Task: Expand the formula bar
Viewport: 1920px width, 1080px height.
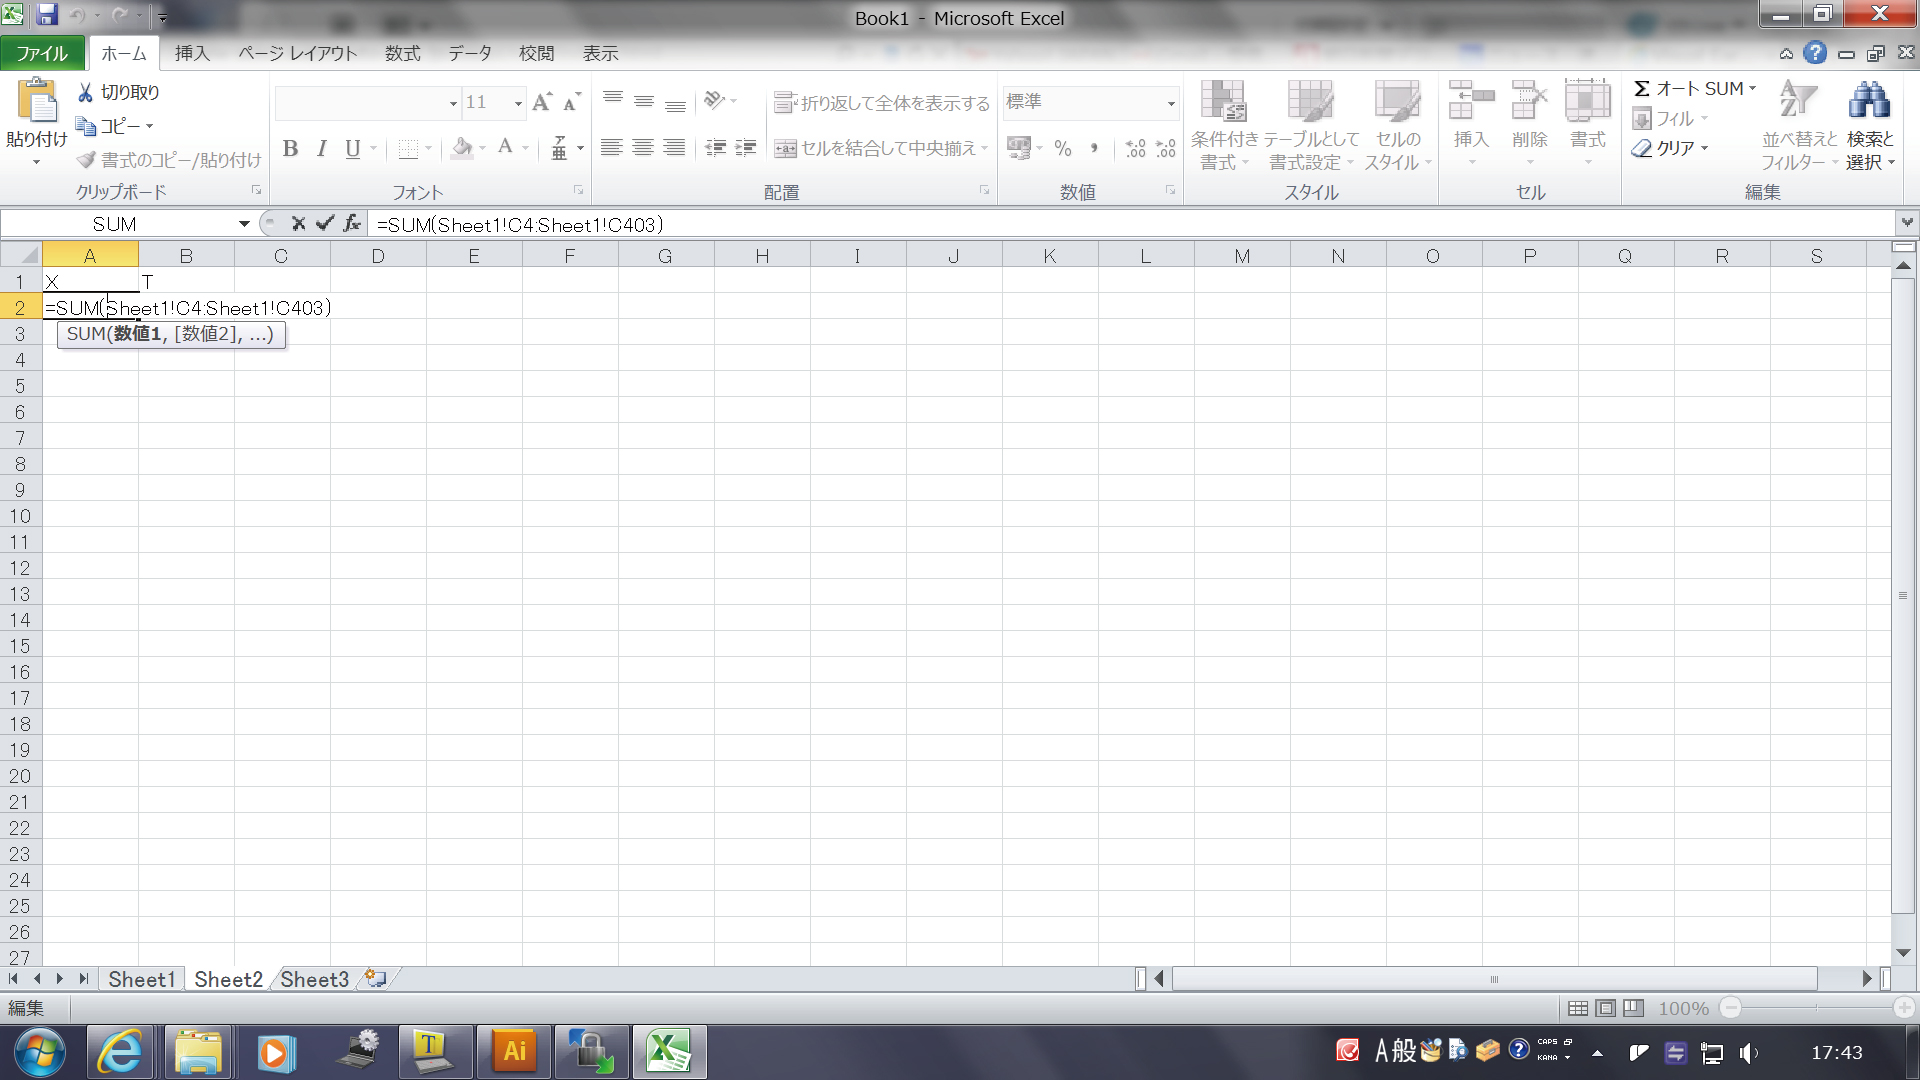Action: (x=1907, y=223)
